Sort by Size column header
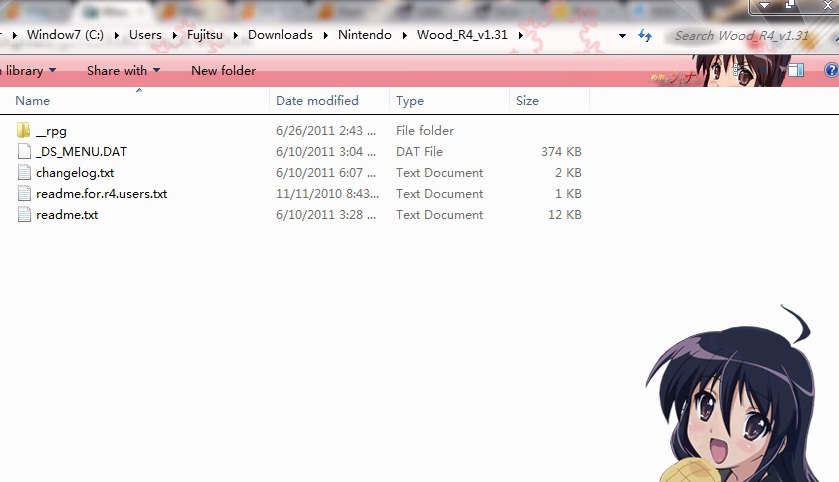839x482 pixels. [549, 101]
